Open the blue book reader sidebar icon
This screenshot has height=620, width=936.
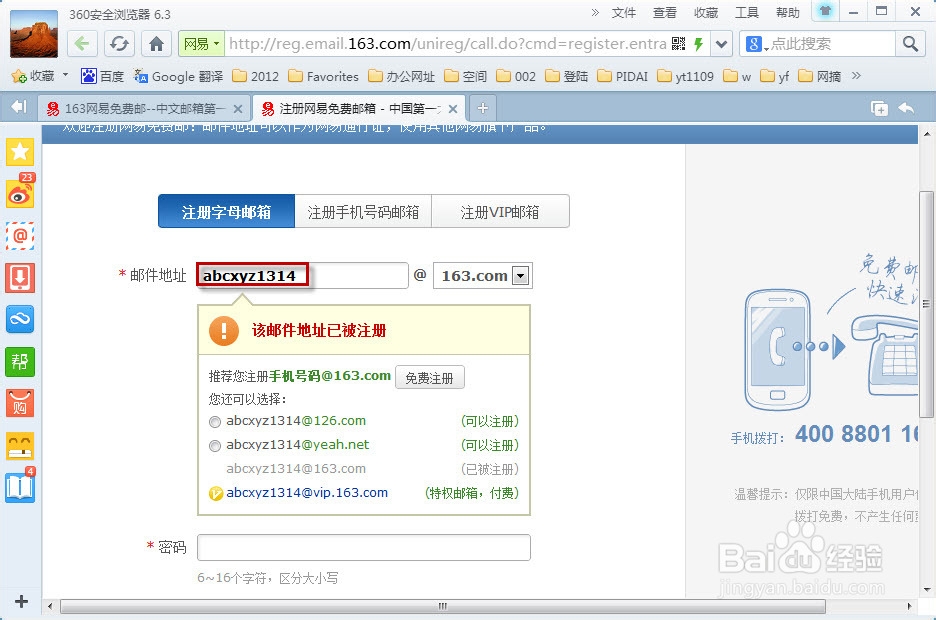pos(20,486)
